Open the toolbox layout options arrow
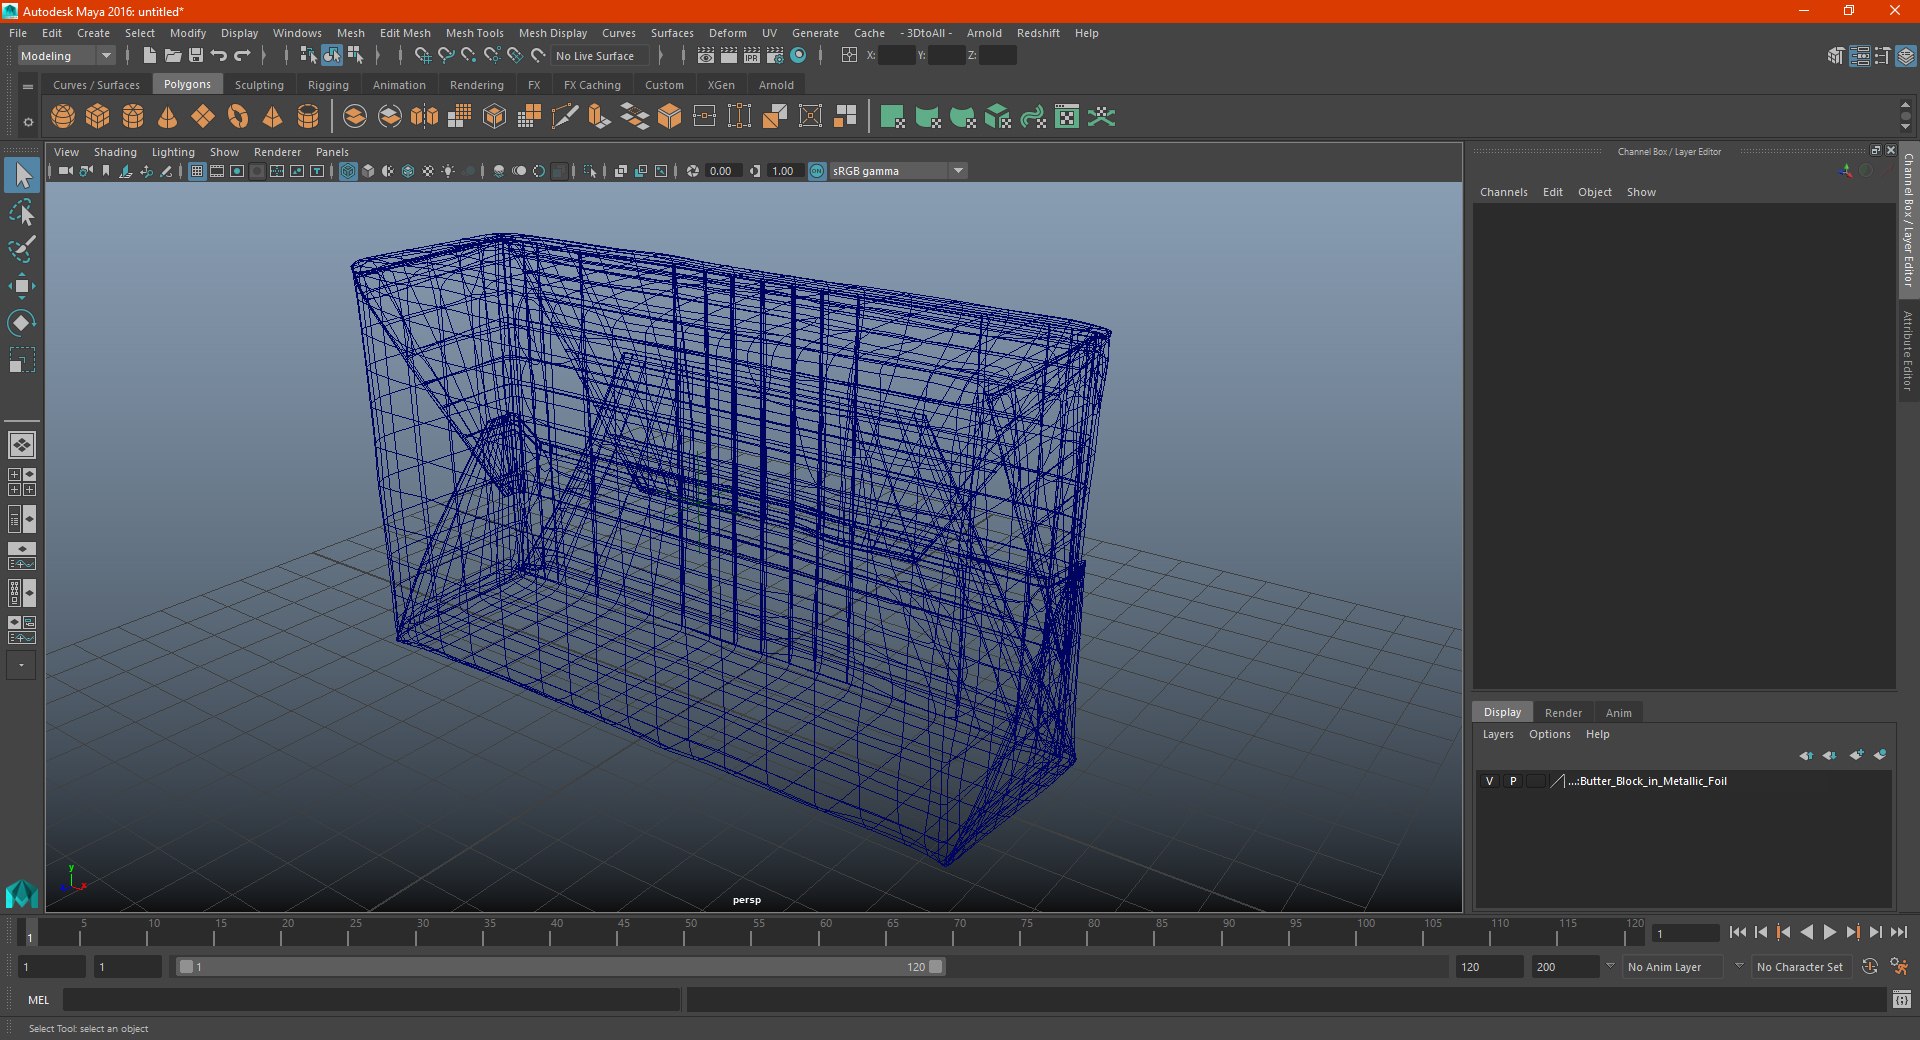Viewport: 1920px width, 1040px height. coord(21,665)
